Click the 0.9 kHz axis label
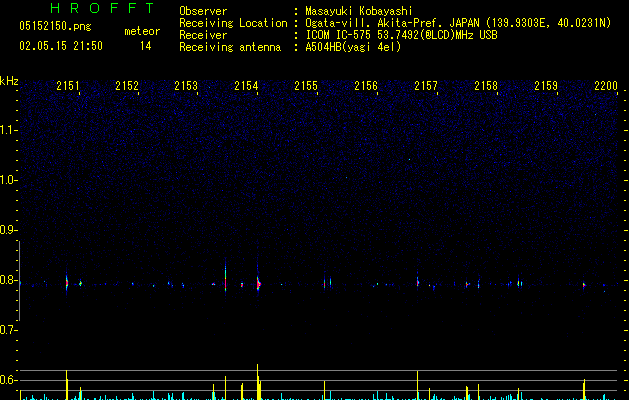Screen dimensions: 629x400 tap(8, 230)
